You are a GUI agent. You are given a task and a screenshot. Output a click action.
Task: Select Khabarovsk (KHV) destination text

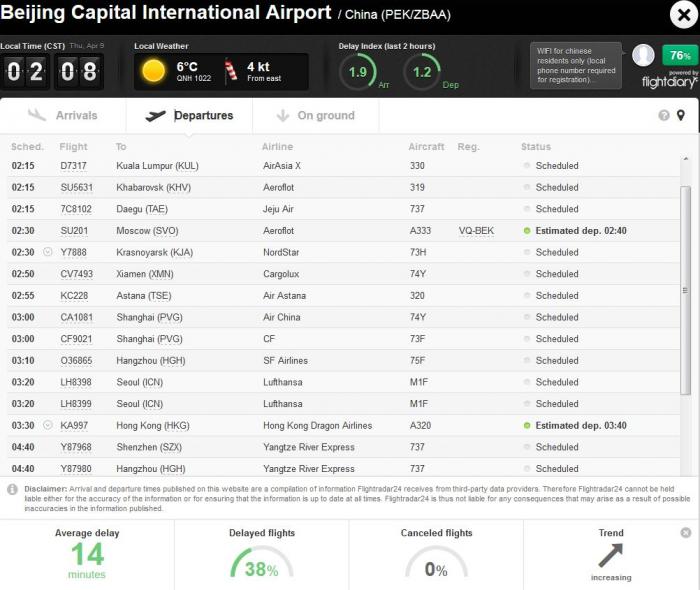[x=154, y=187]
